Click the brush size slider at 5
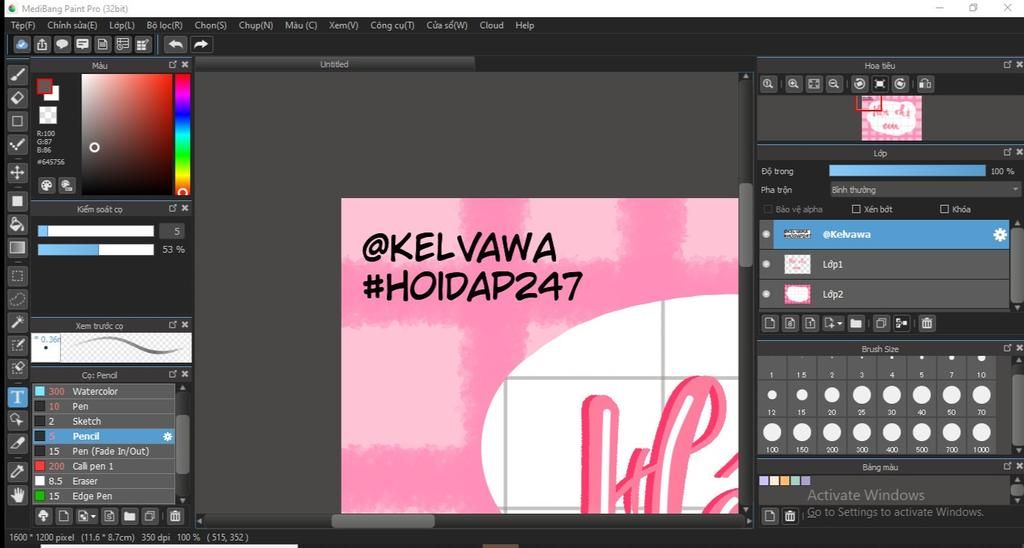The height and width of the screenshot is (548, 1024). click(96, 231)
